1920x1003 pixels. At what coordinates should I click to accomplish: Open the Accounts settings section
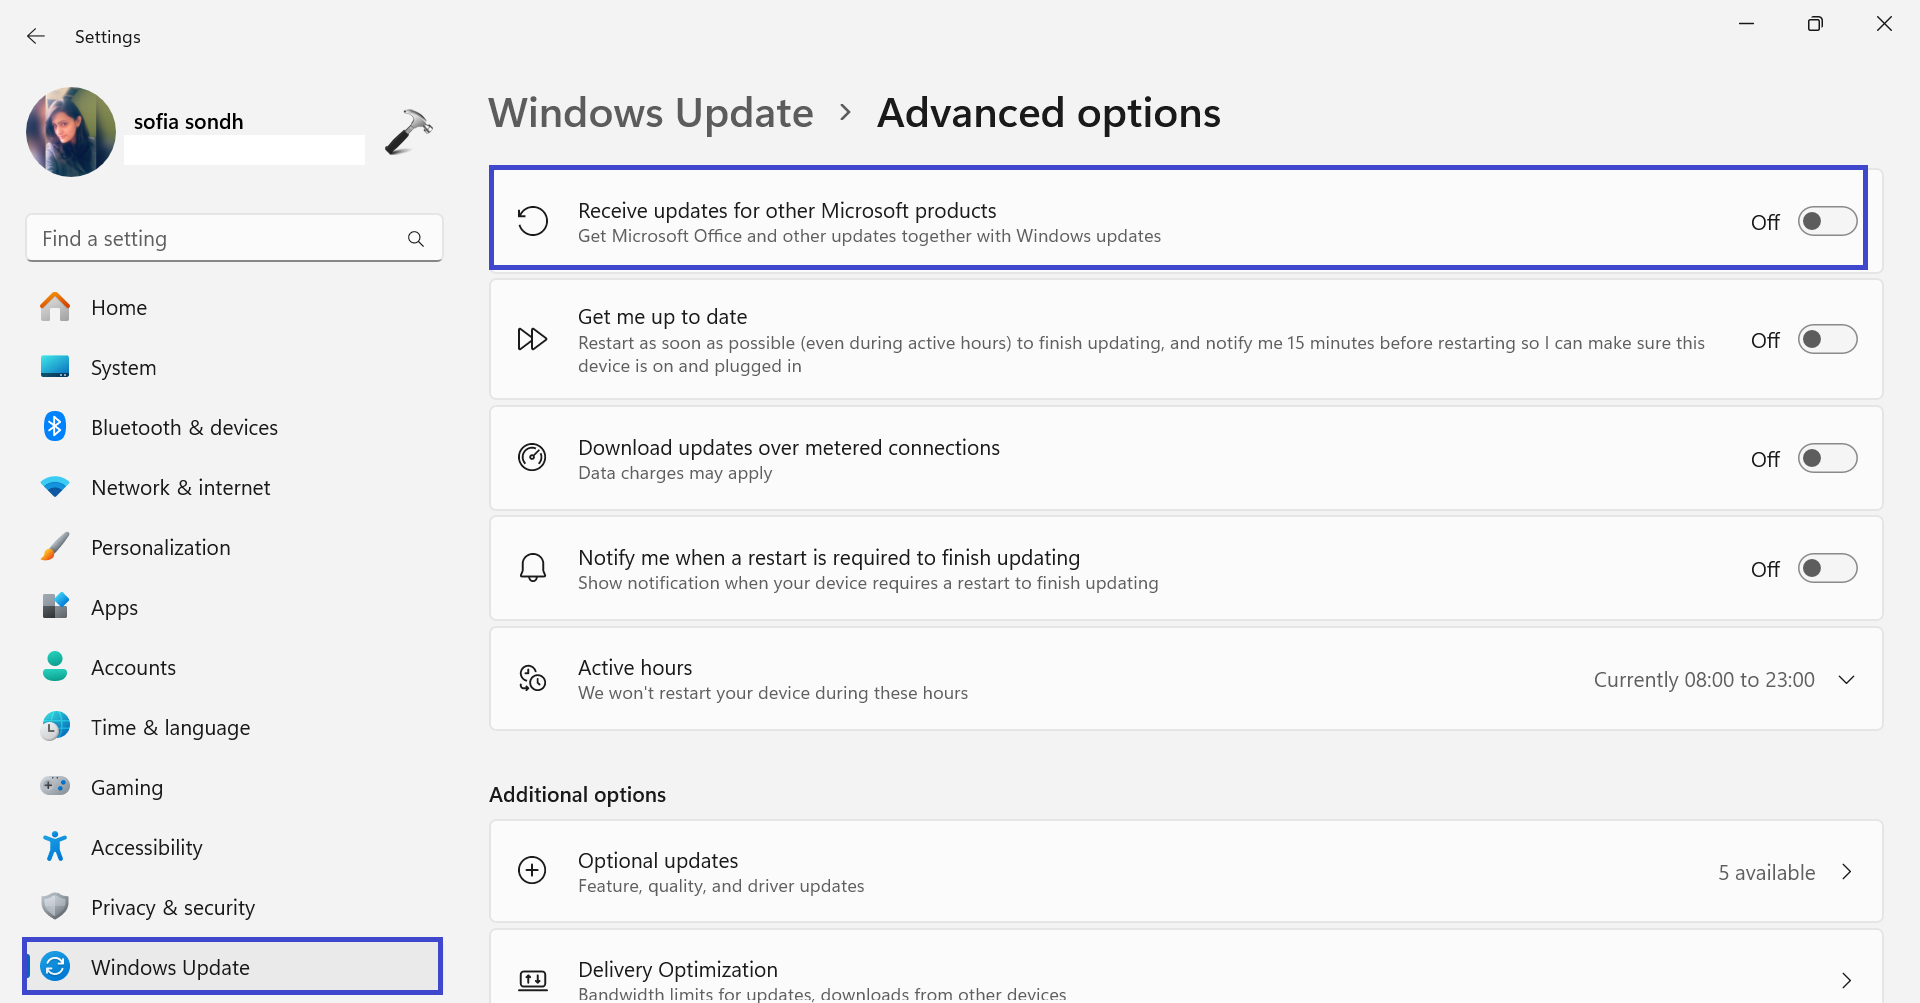133,667
